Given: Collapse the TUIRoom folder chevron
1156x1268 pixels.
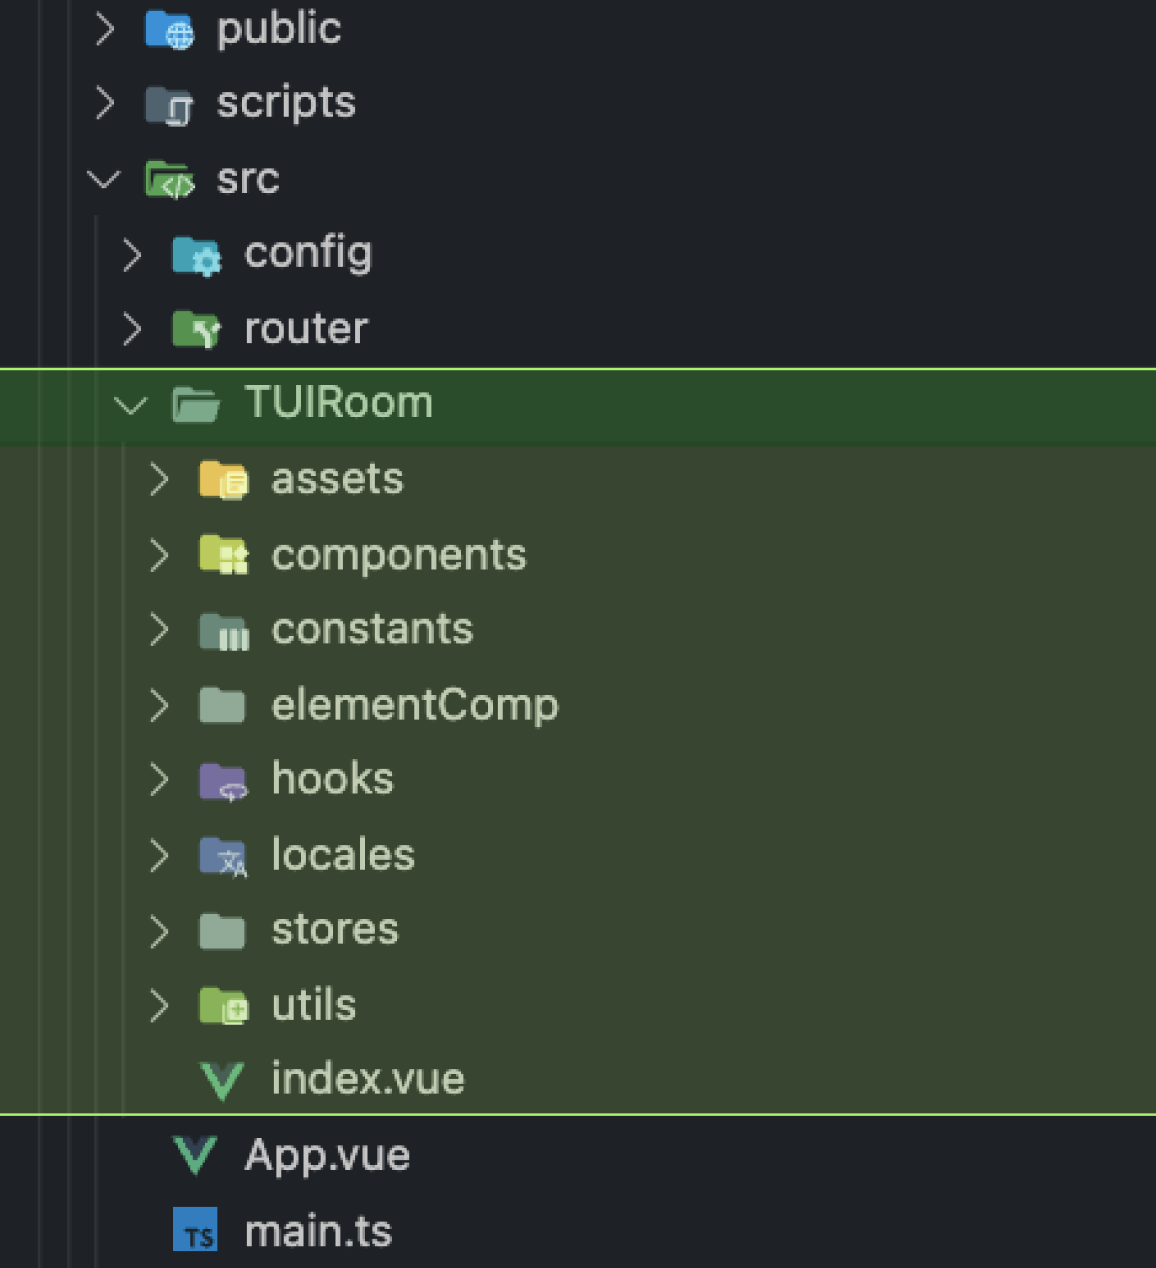Looking at the screenshot, I should [x=131, y=405].
